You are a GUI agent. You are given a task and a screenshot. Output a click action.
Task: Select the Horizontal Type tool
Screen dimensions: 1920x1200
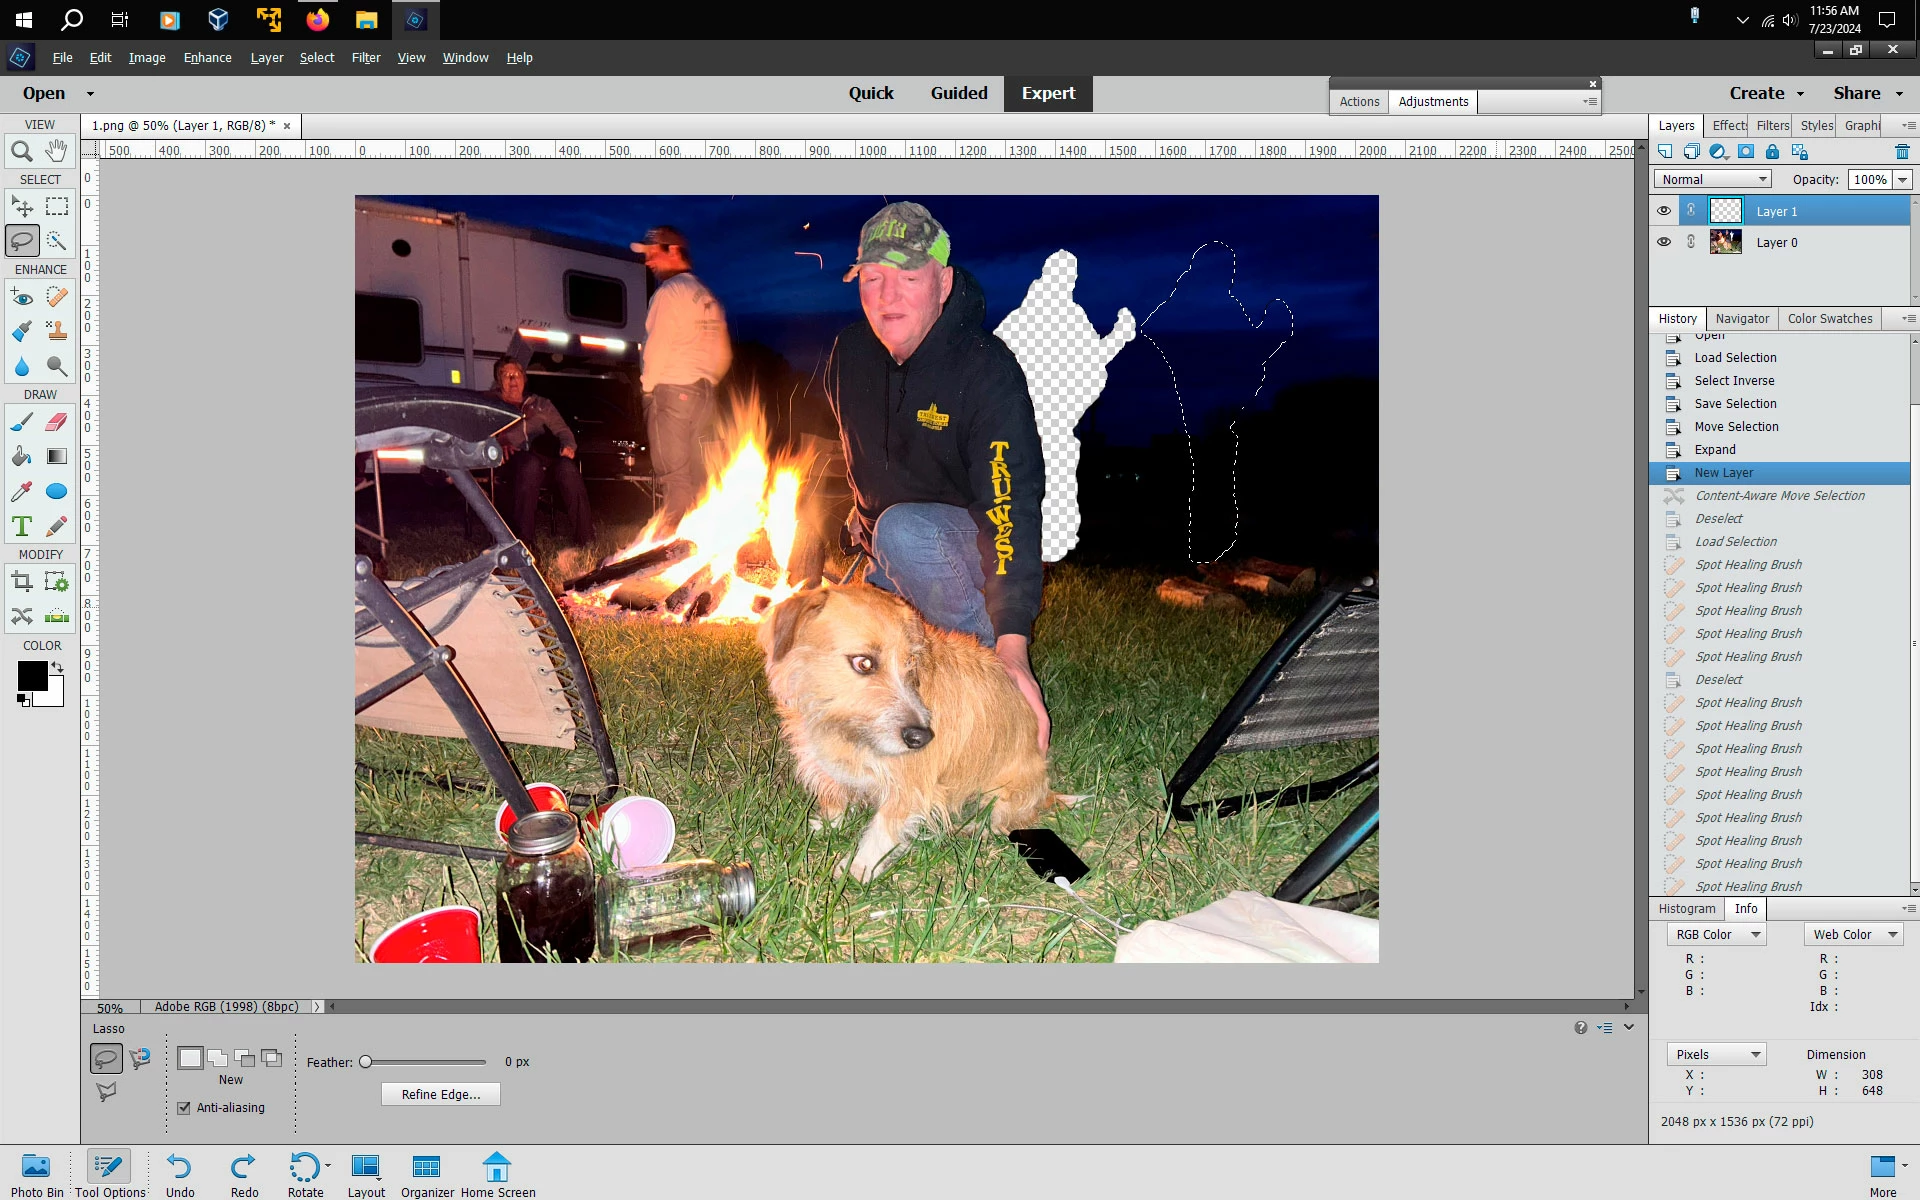(22, 526)
